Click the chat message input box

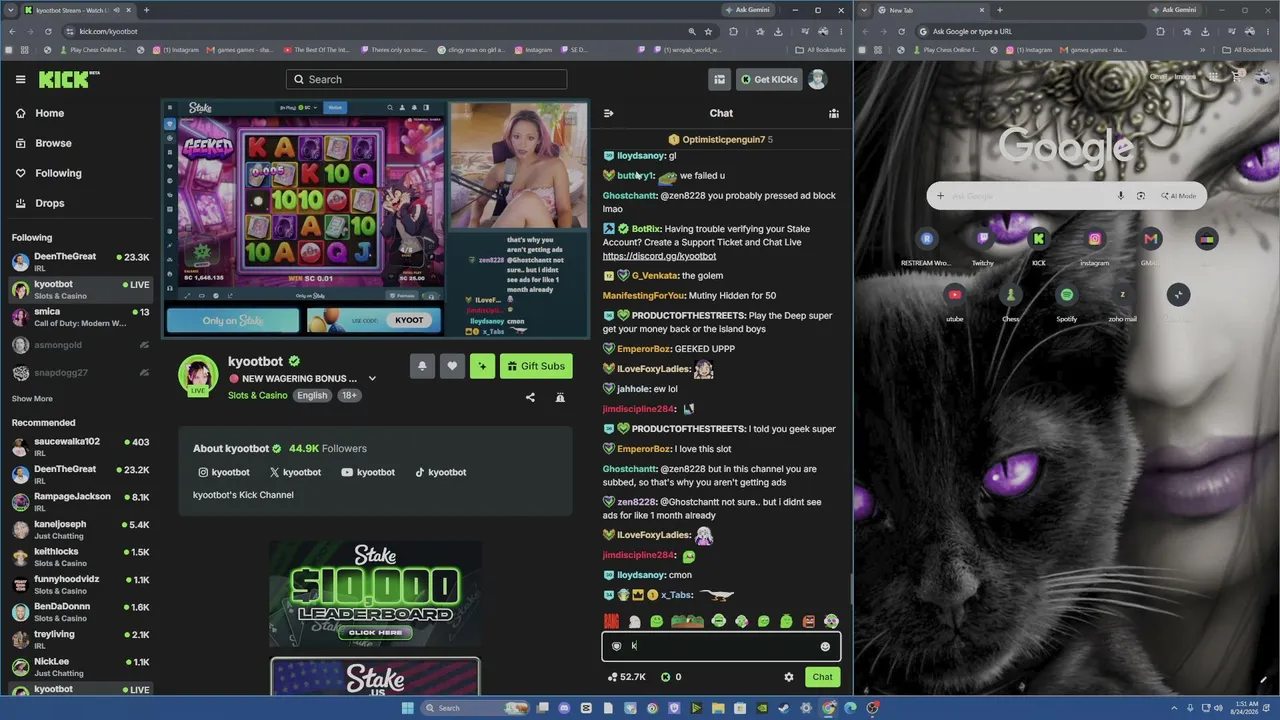721,646
